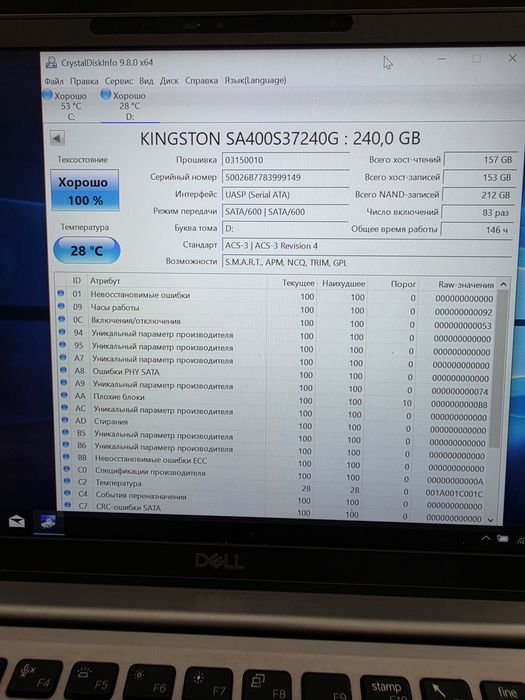Image resolution: width=525 pixels, height=700 pixels.
Task: Click status dot of attribute AD Стирания
Action: [65, 420]
